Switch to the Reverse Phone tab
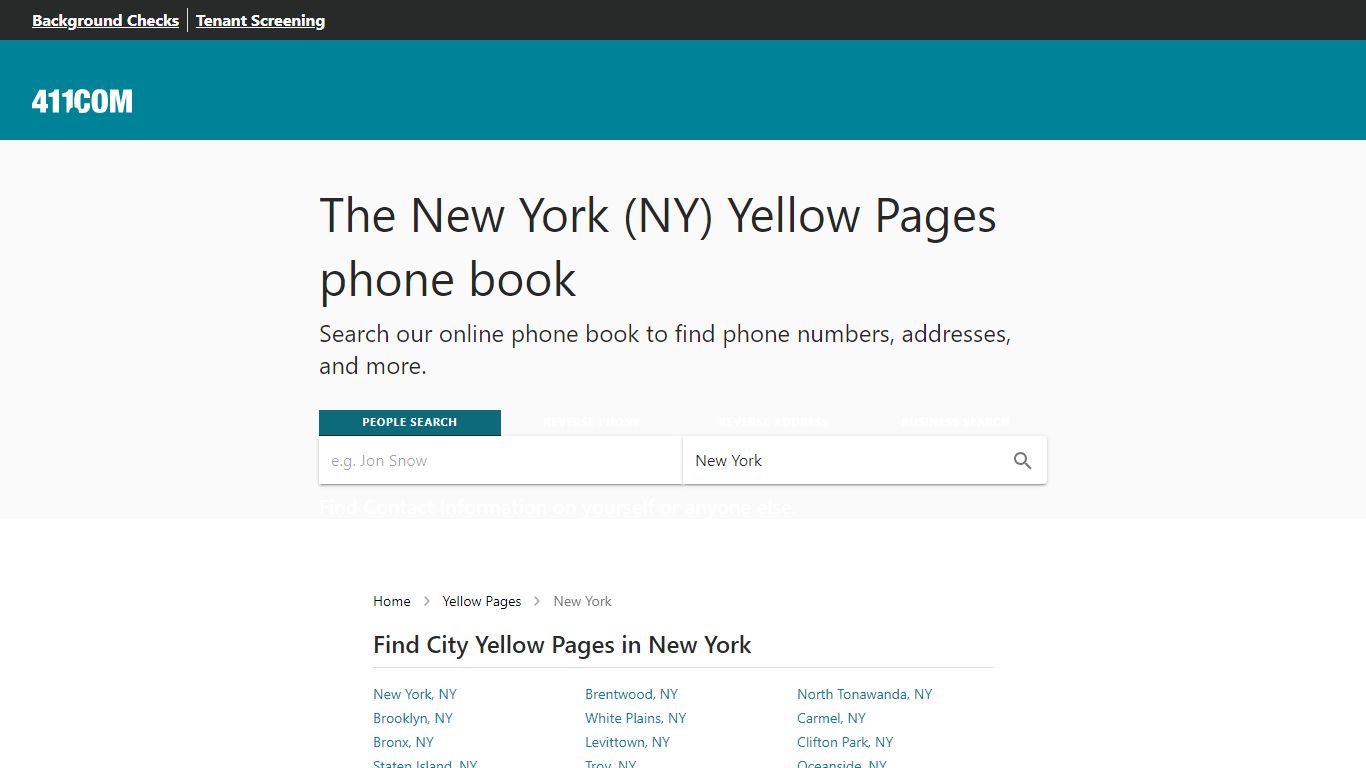 (592, 422)
